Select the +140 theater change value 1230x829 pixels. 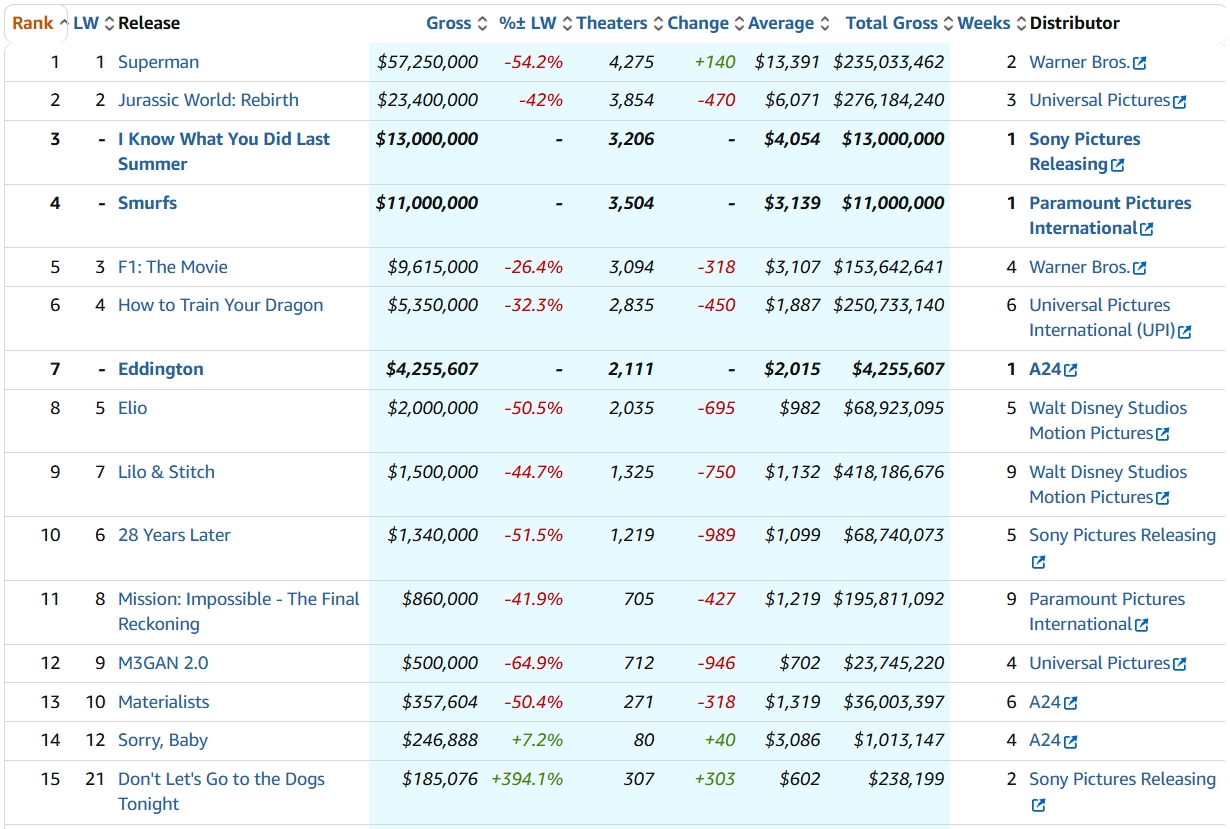[x=715, y=62]
